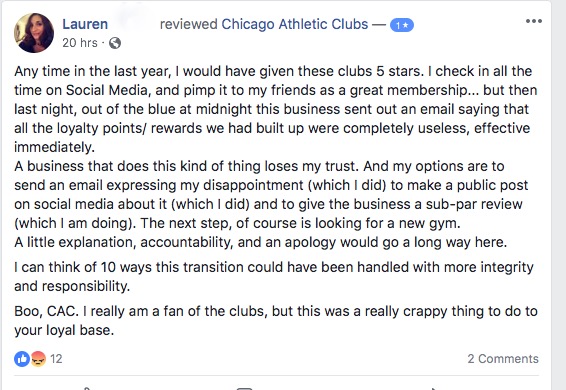566x390 pixels.
Task: Click the 20 hrs timestamp
Action: [x=80, y=43]
